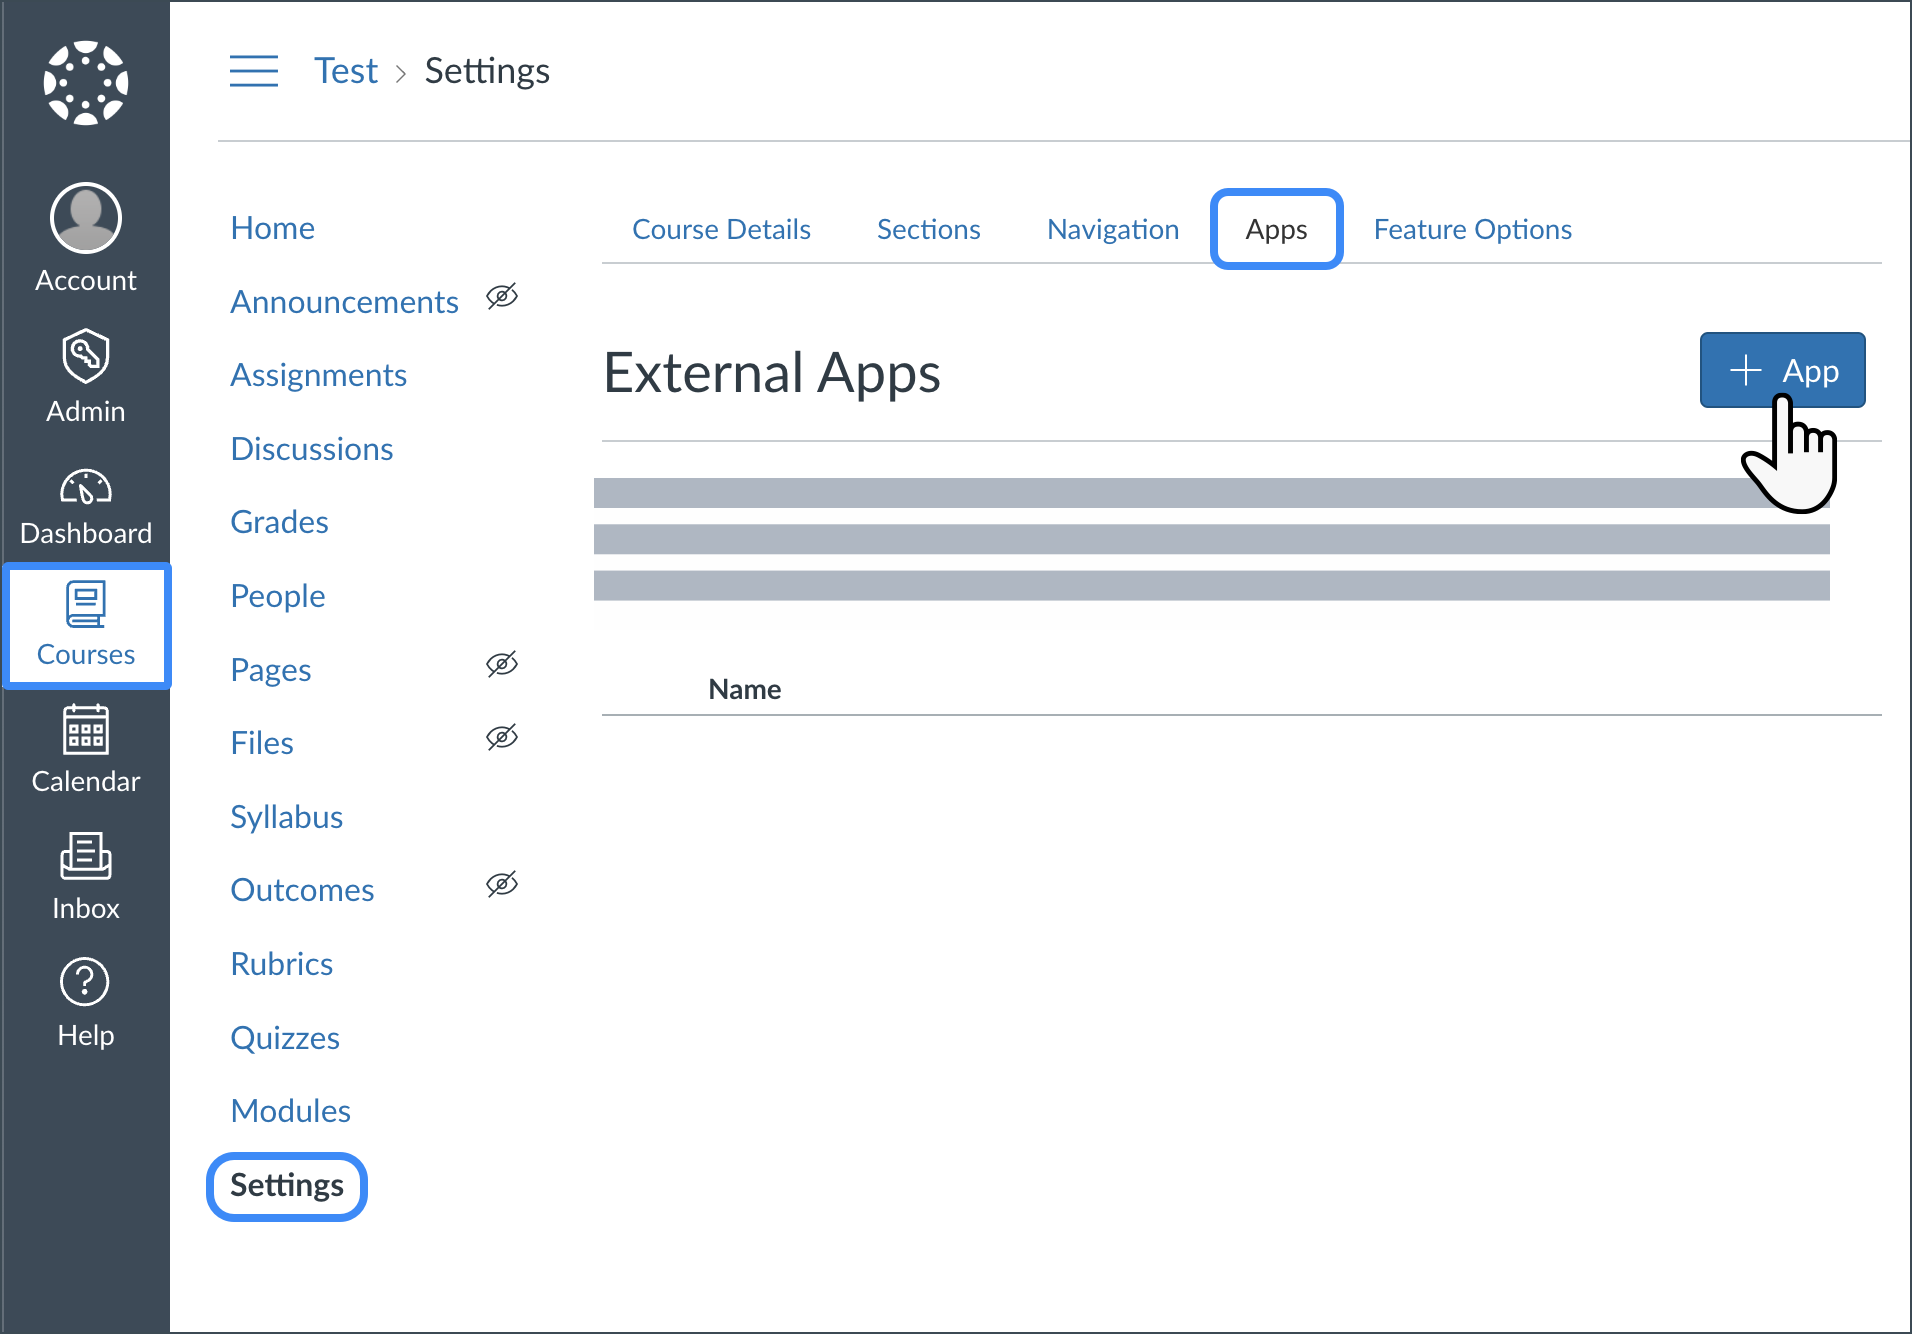Switch to the Course Details tab
The width and height of the screenshot is (1912, 1334).
click(721, 230)
